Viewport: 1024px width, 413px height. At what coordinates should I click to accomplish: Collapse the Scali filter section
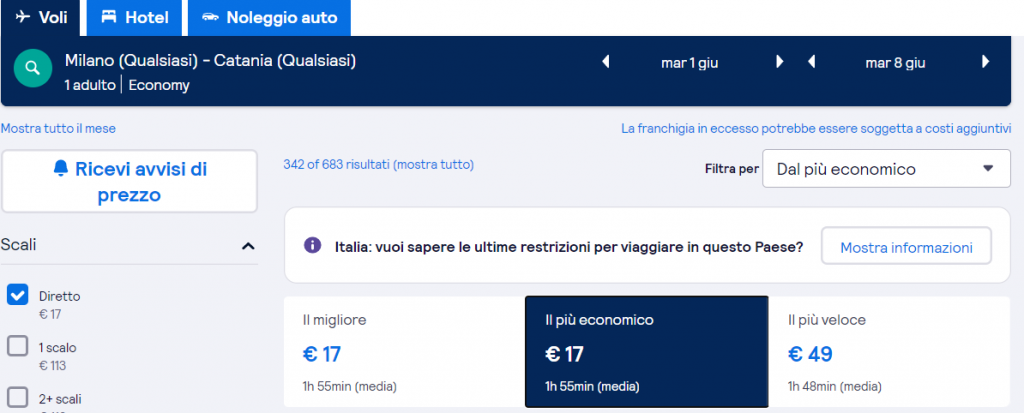click(x=248, y=246)
